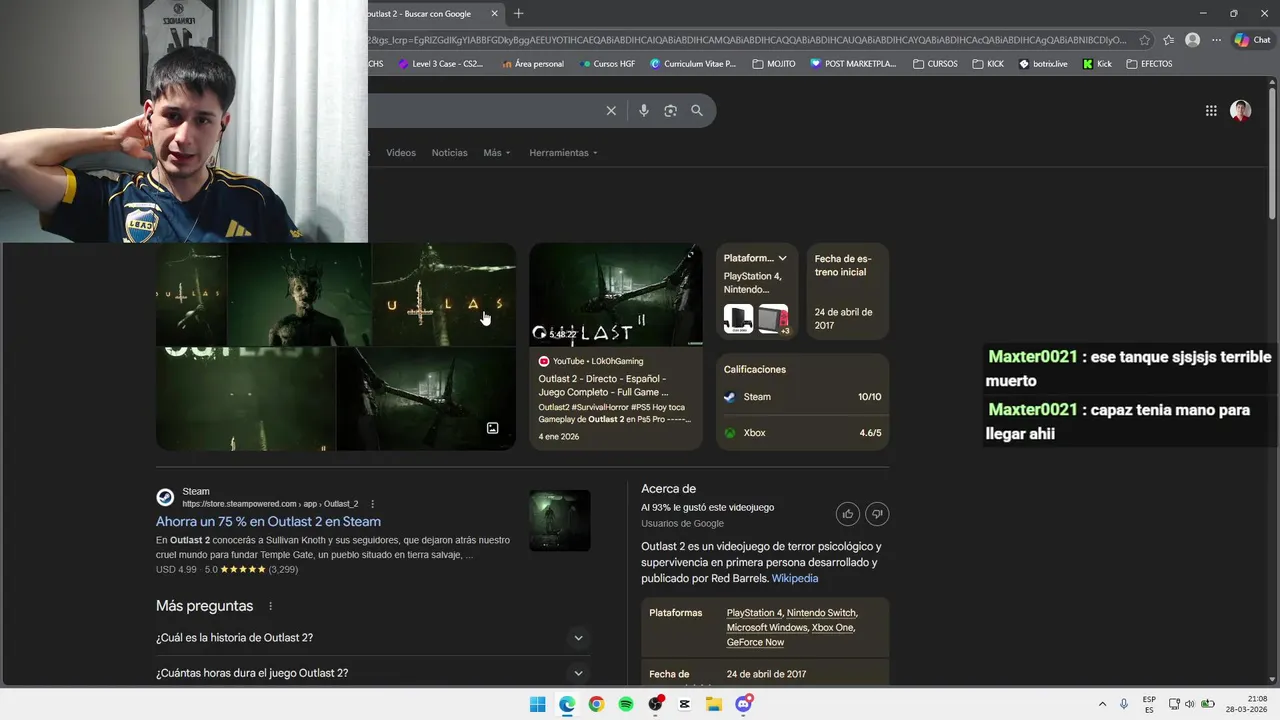Image resolution: width=1280 pixels, height=720 pixels.
Task: Click the browser address bar URL
Action: coord(750,40)
